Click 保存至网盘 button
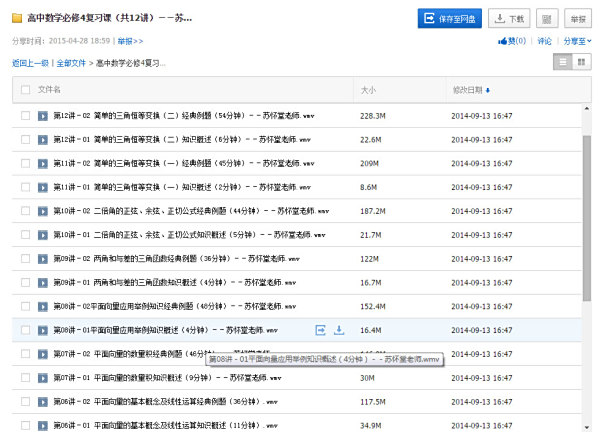Screen dimensions: 600x432 tap(450, 18)
